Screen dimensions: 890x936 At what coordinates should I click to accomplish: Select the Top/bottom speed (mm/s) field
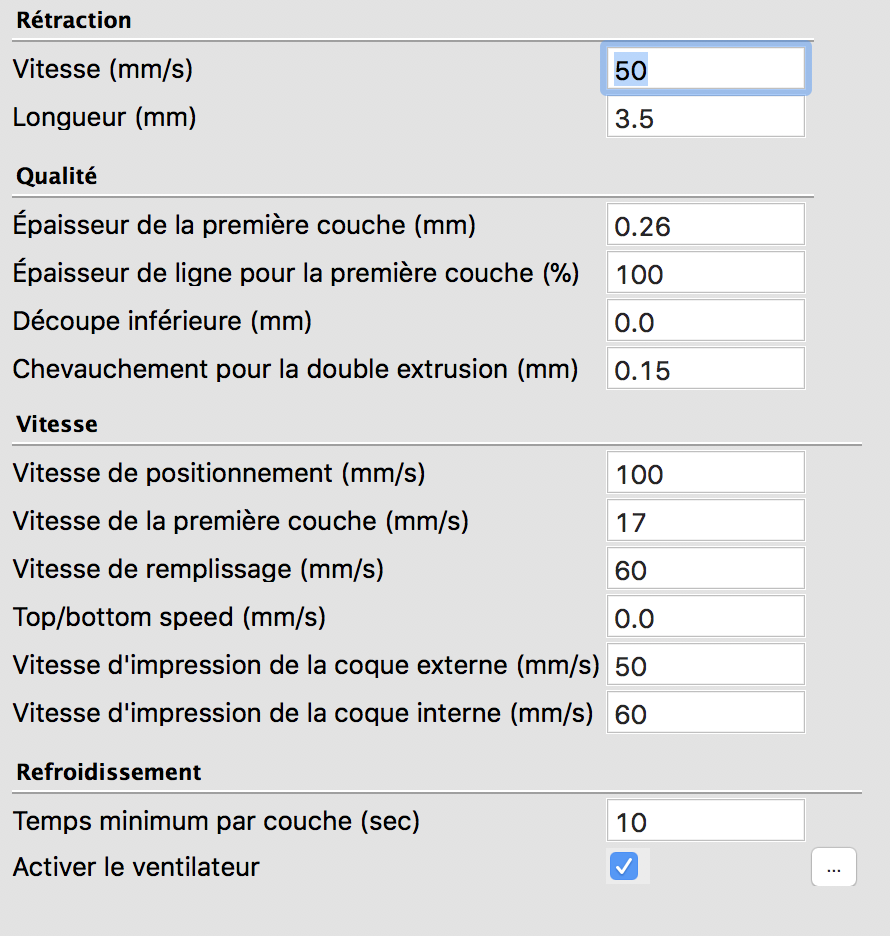click(x=705, y=618)
